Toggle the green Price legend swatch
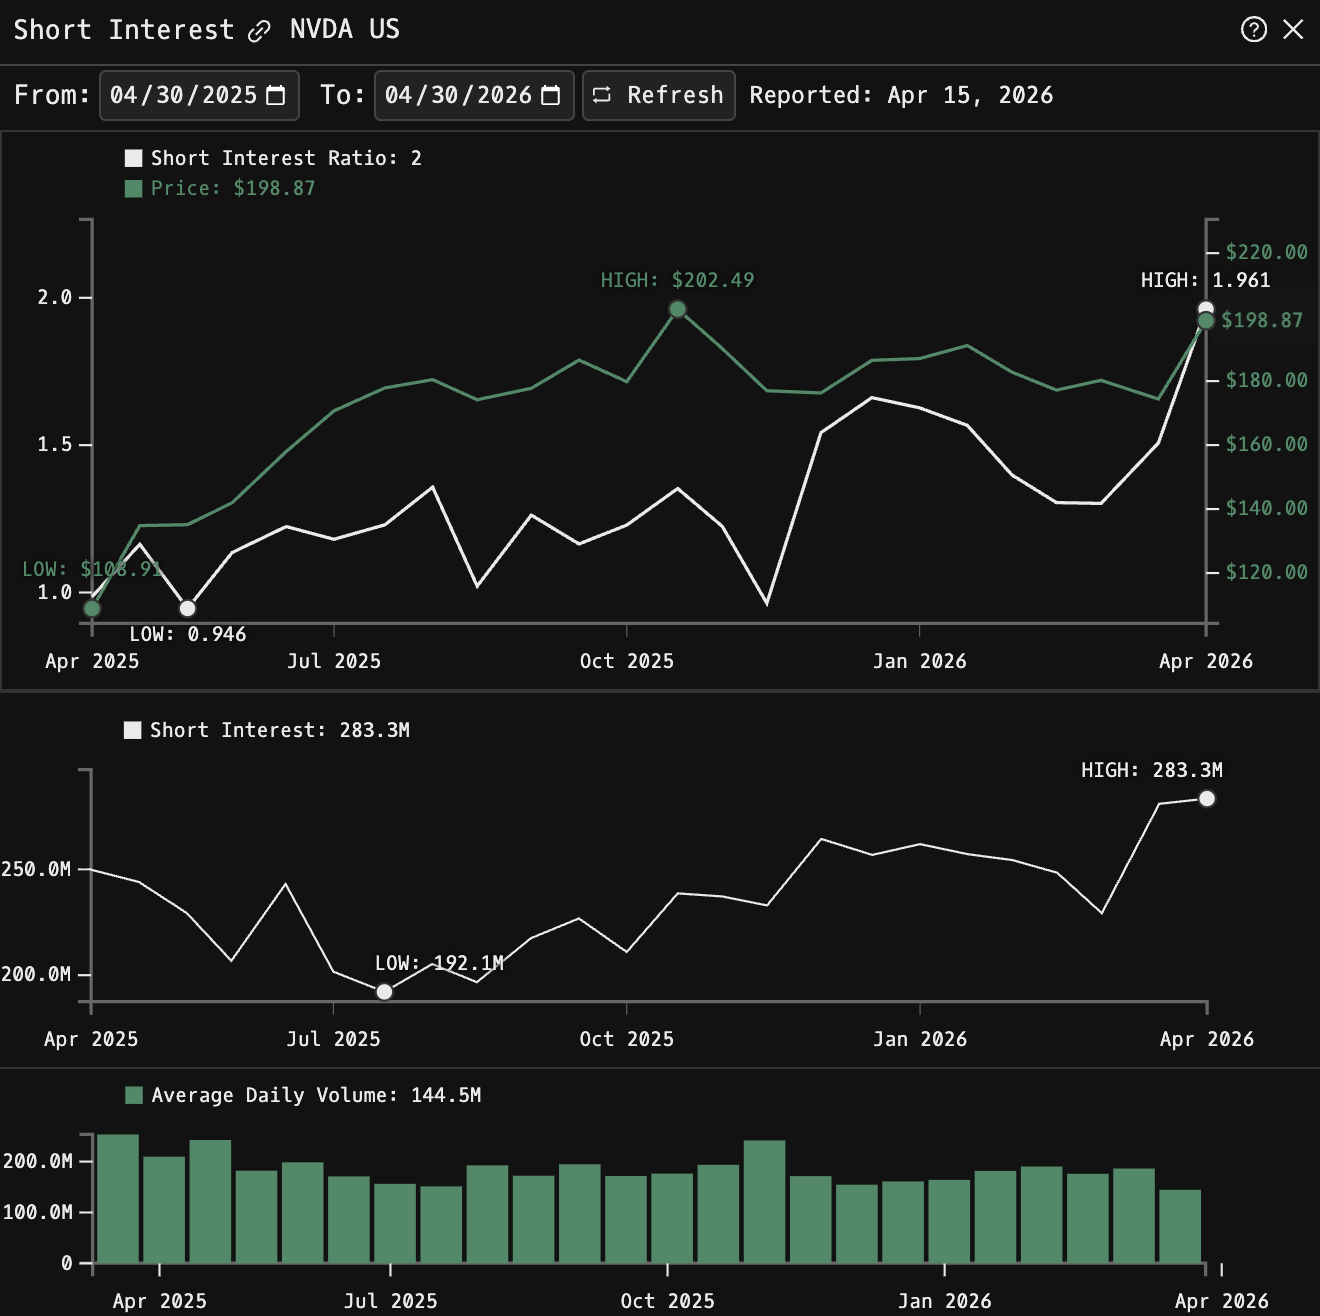 pos(133,188)
